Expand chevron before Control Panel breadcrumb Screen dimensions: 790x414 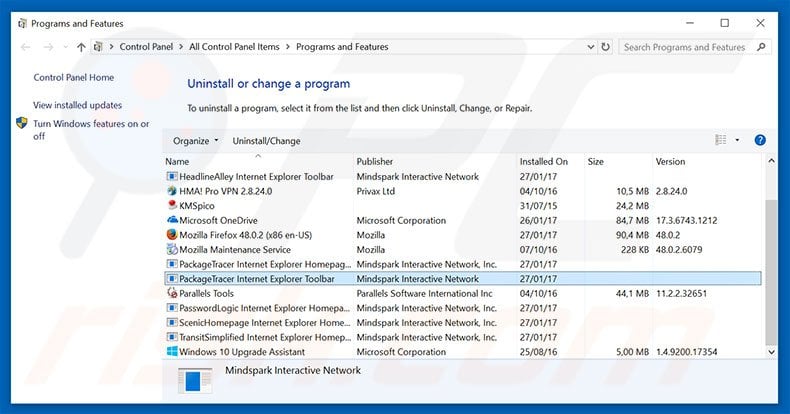111,47
